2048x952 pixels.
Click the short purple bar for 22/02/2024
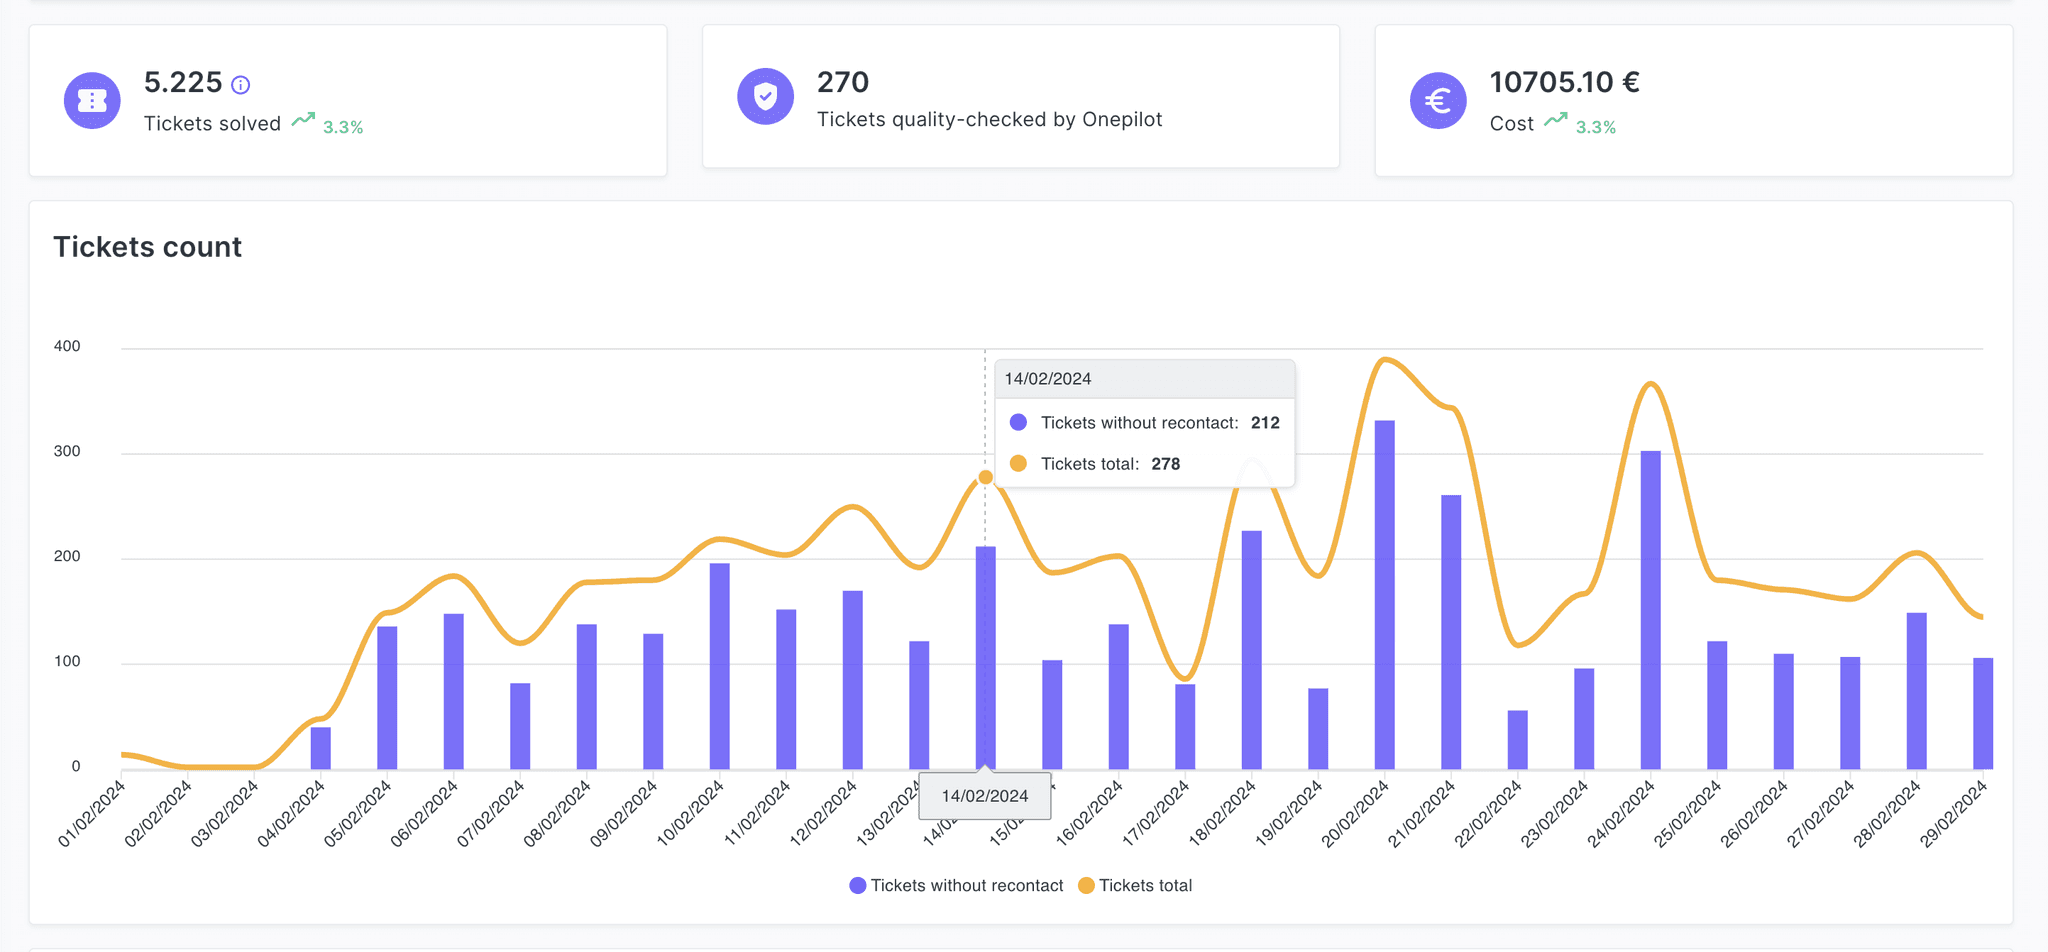(1518, 740)
